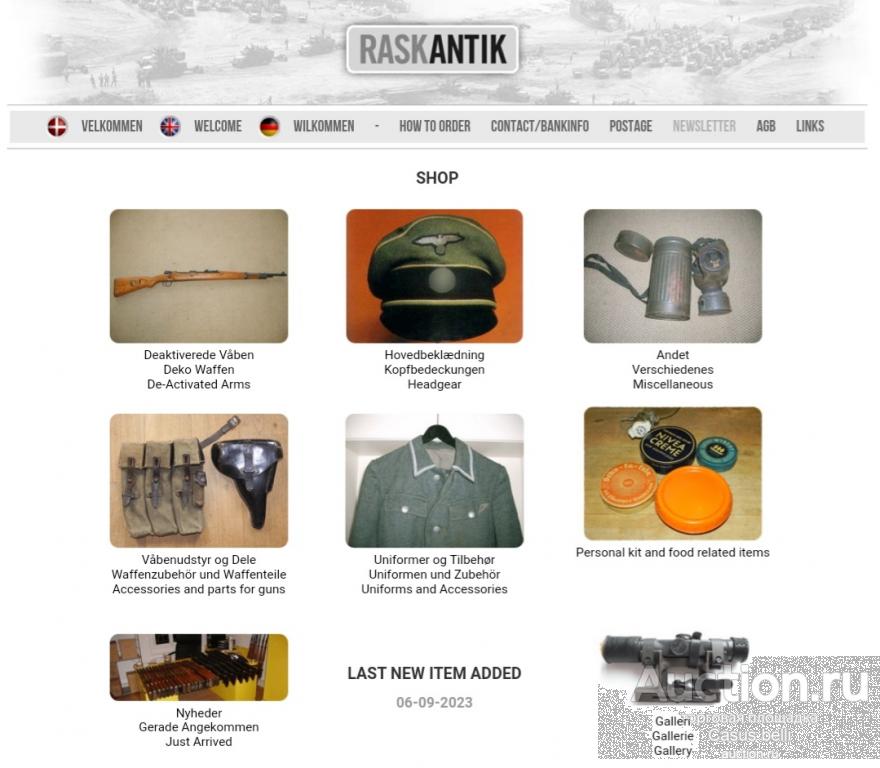Click the deactivated rifle thumbnail
Screen dimensions: 880x768
[199, 276]
